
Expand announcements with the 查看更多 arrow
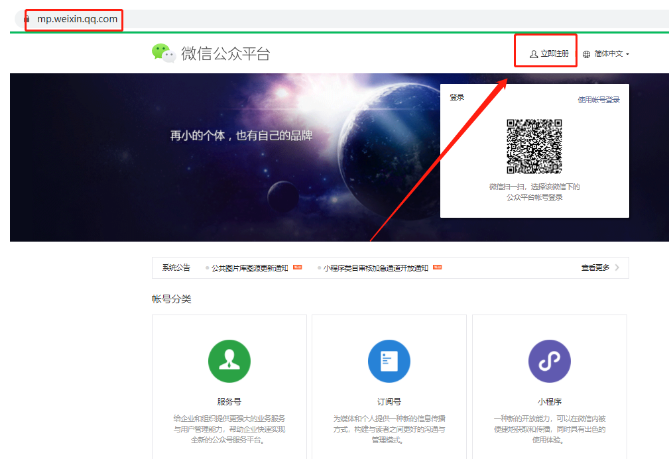[x=617, y=268]
